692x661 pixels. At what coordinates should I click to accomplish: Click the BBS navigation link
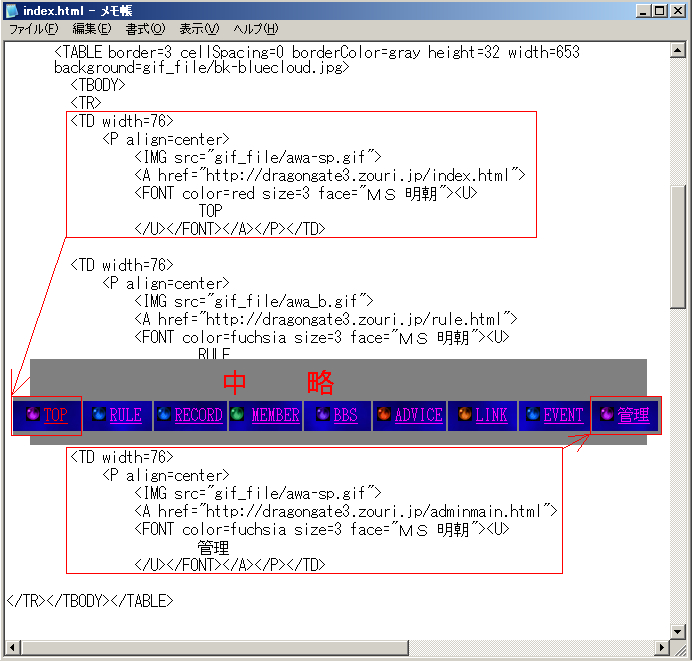pyautogui.click(x=345, y=415)
